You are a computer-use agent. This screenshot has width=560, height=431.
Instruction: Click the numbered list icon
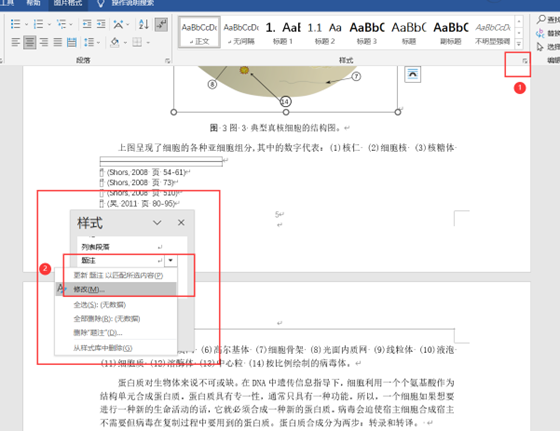(x=38, y=24)
